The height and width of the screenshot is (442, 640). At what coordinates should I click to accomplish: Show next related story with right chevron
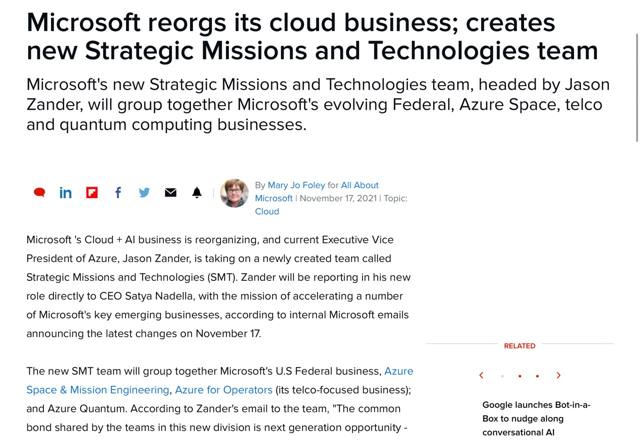click(x=558, y=376)
